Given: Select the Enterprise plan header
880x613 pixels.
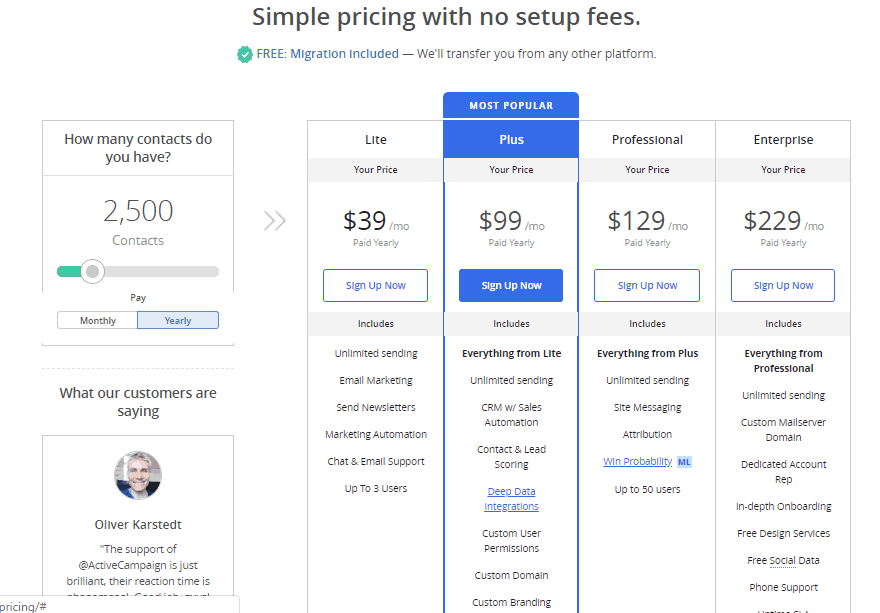Looking at the screenshot, I should click(x=783, y=140).
